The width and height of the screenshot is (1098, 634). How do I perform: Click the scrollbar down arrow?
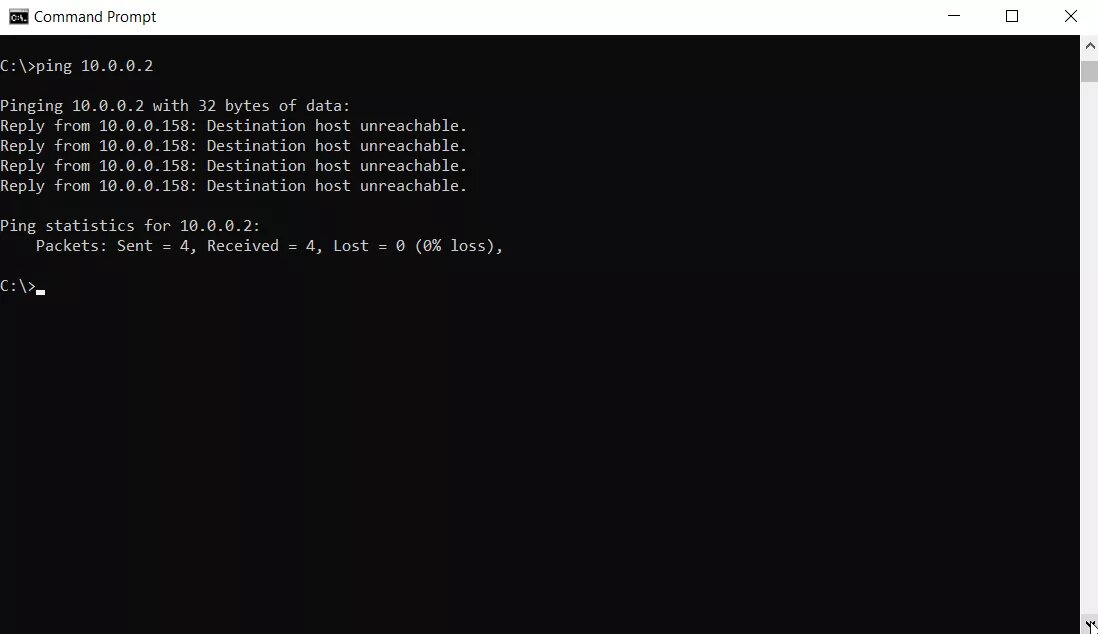click(1090, 624)
